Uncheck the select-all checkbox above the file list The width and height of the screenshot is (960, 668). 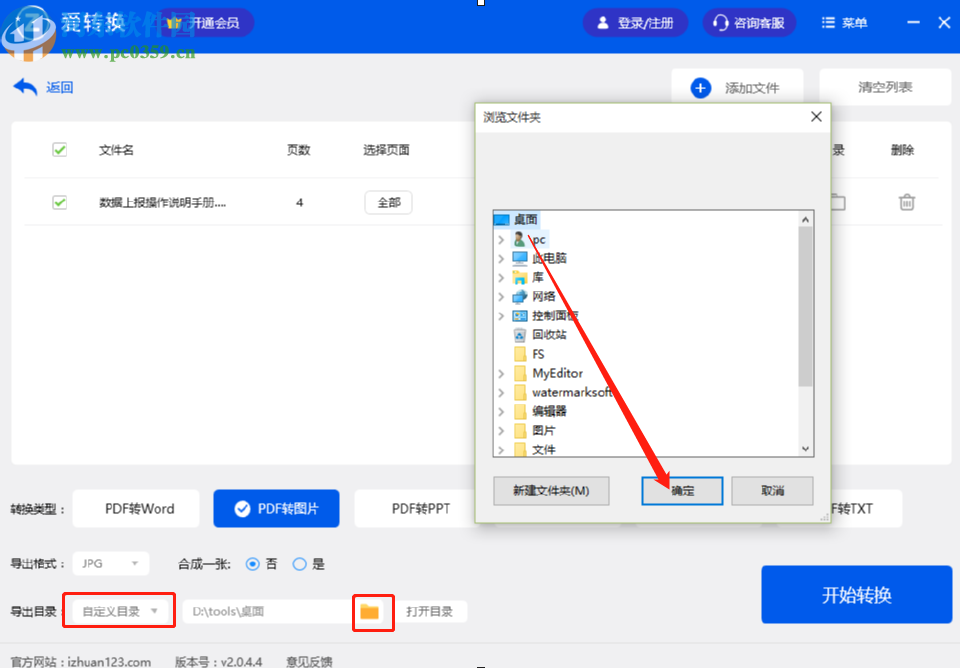(x=59, y=149)
